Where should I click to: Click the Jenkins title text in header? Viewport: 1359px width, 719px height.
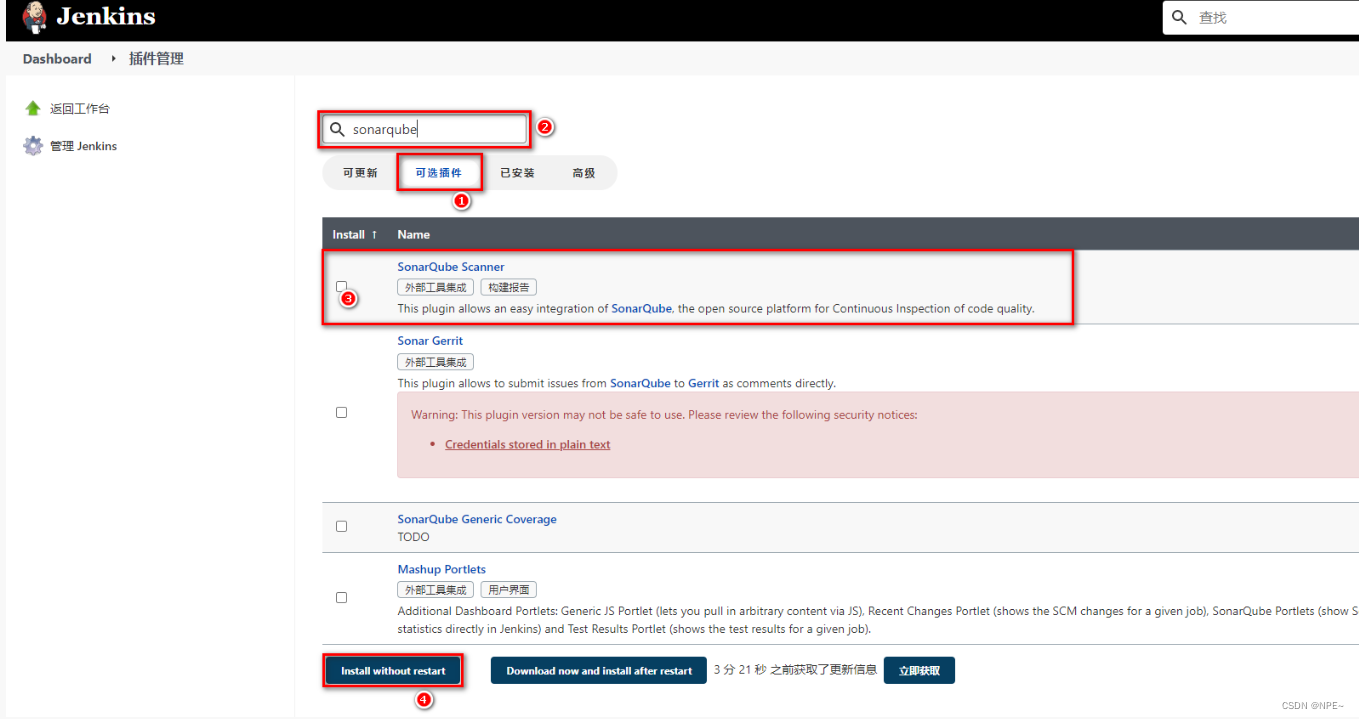point(106,17)
